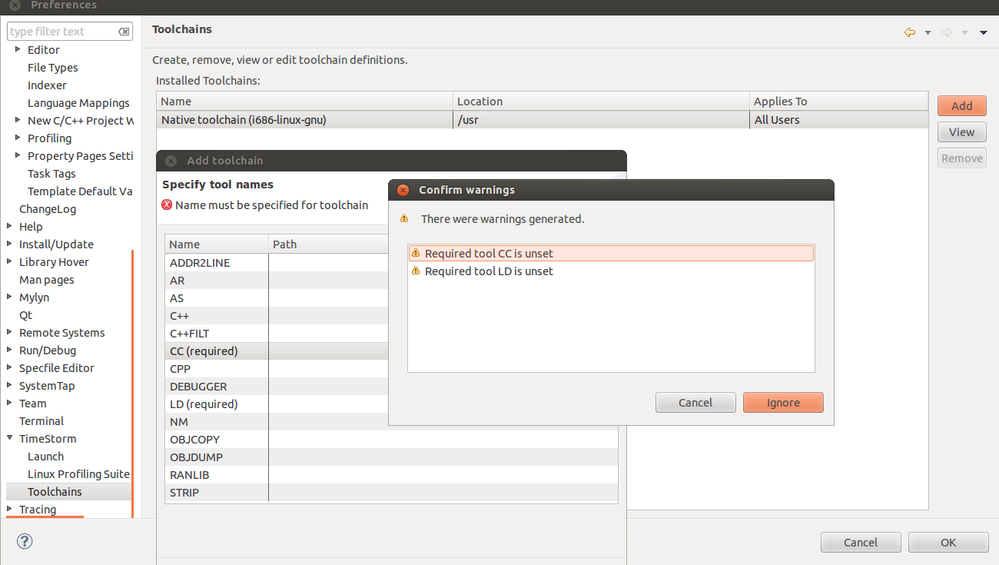Close the Add toolchain dialog

[171, 161]
